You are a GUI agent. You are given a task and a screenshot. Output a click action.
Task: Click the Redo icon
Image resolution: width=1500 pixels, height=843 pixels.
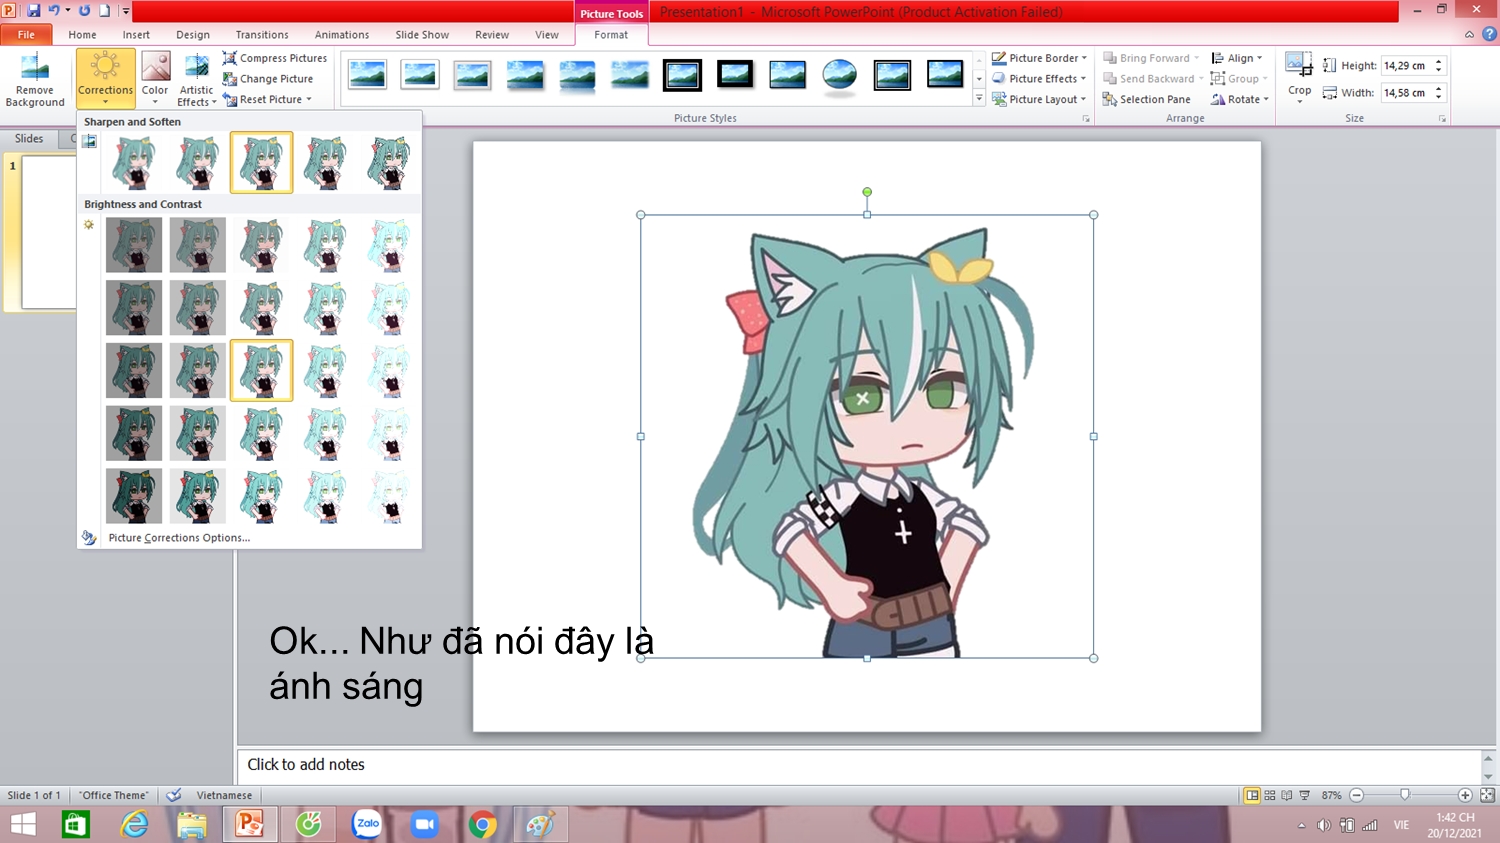(84, 11)
